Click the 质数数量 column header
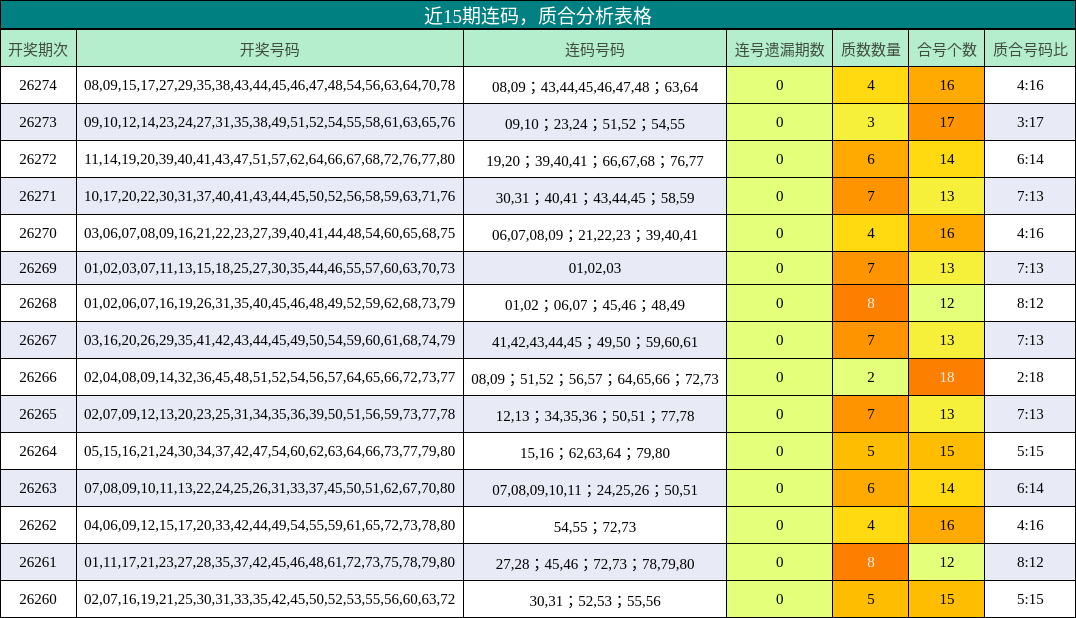1076x618 pixels. pyautogui.click(x=871, y=49)
